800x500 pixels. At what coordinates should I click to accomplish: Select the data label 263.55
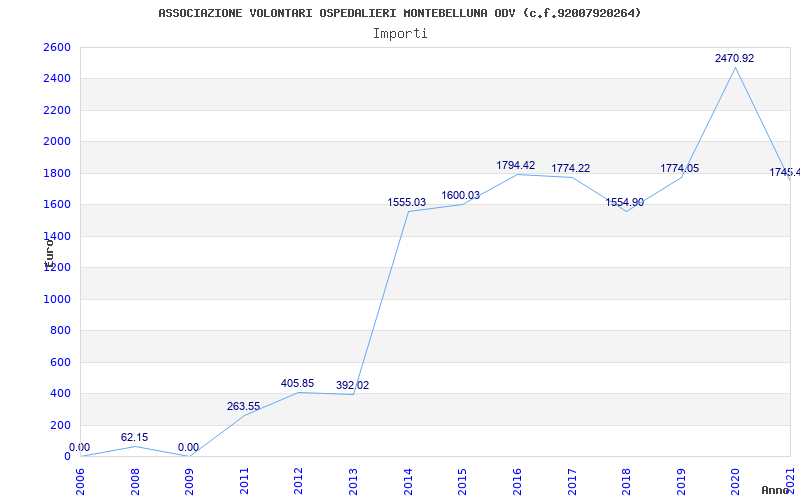(243, 407)
